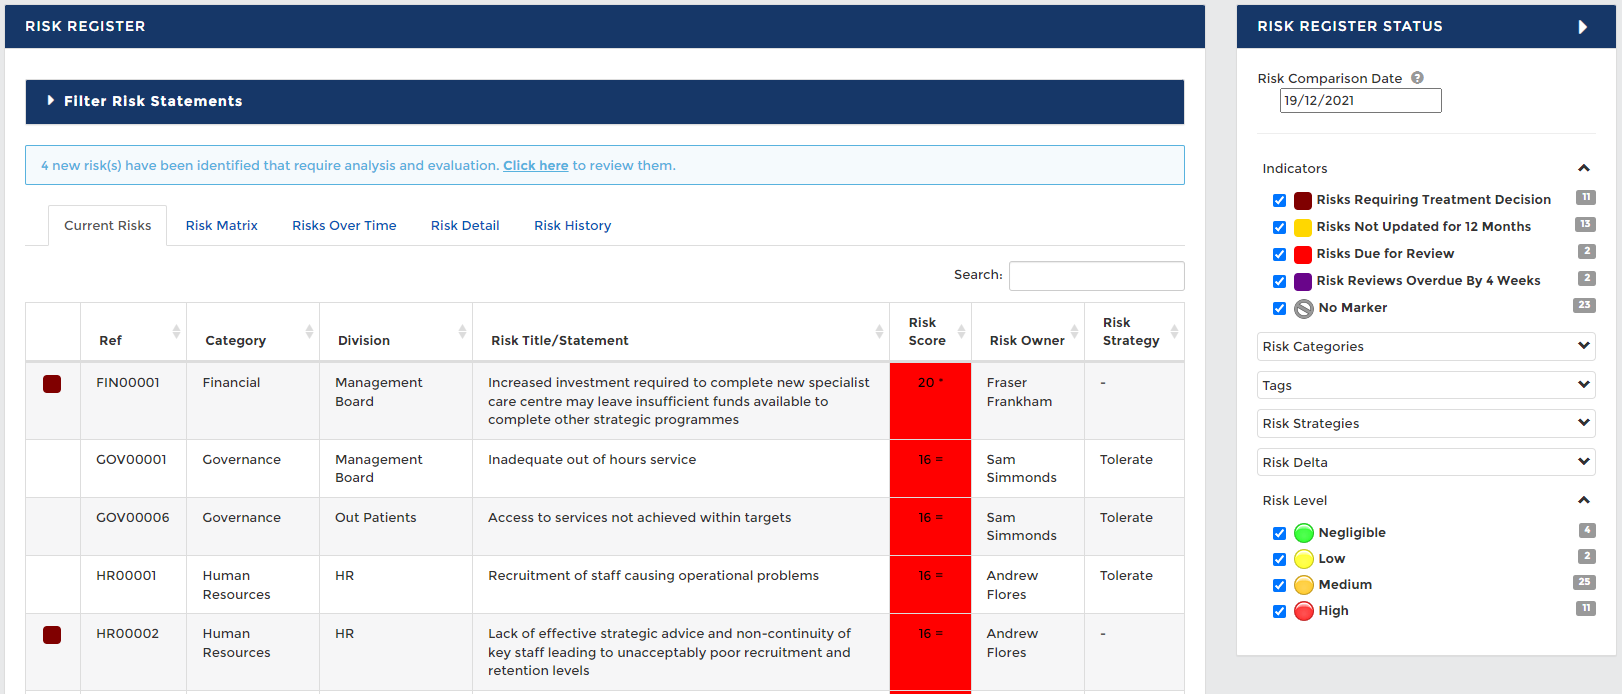Click dark red Treatment Decision swatch
Image resolution: width=1622 pixels, height=694 pixels.
pyautogui.click(x=1303, y=201)
